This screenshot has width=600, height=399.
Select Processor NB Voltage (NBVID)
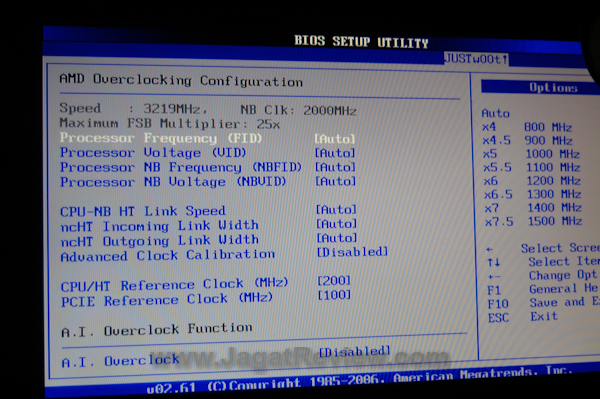[x=173, y=181]
